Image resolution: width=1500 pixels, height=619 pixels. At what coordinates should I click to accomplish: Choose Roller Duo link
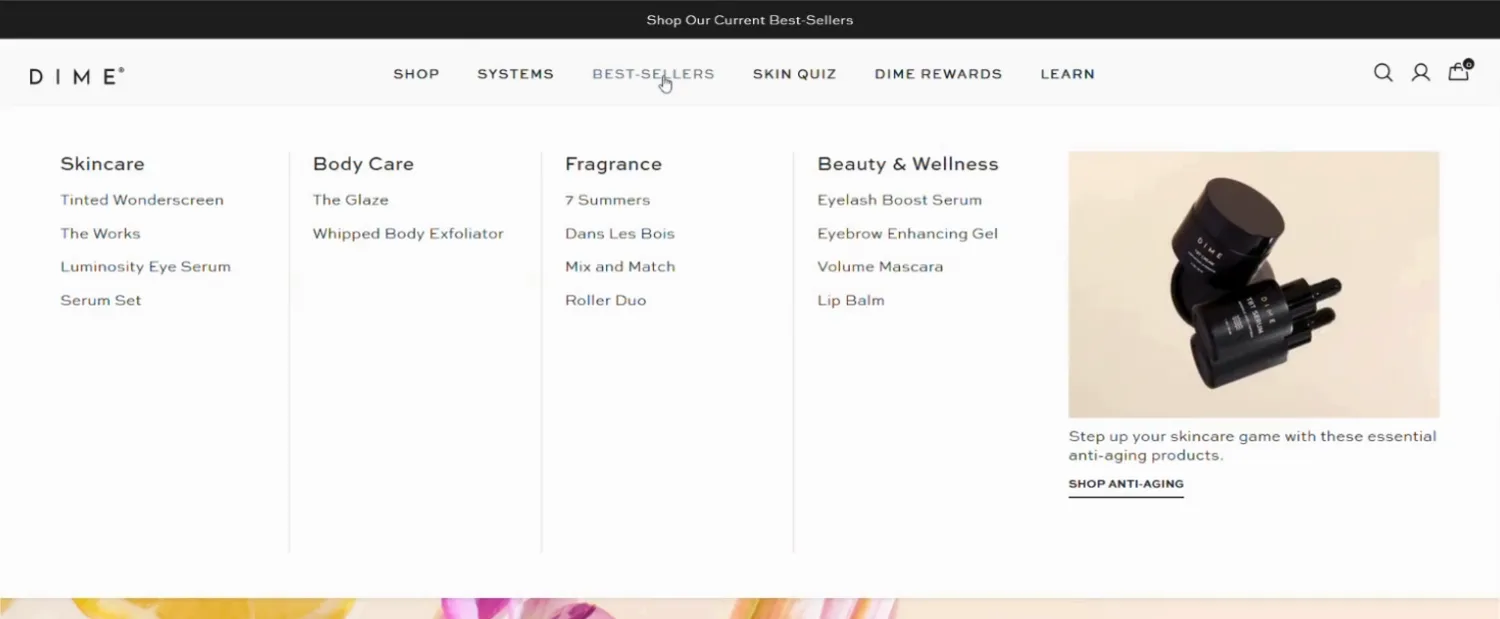(605, 300)
